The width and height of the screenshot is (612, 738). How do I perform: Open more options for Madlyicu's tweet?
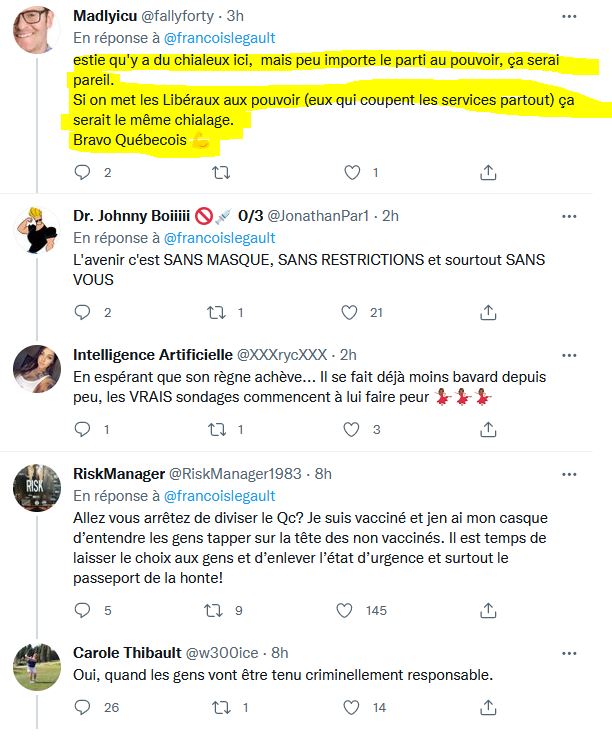(569, 17)
